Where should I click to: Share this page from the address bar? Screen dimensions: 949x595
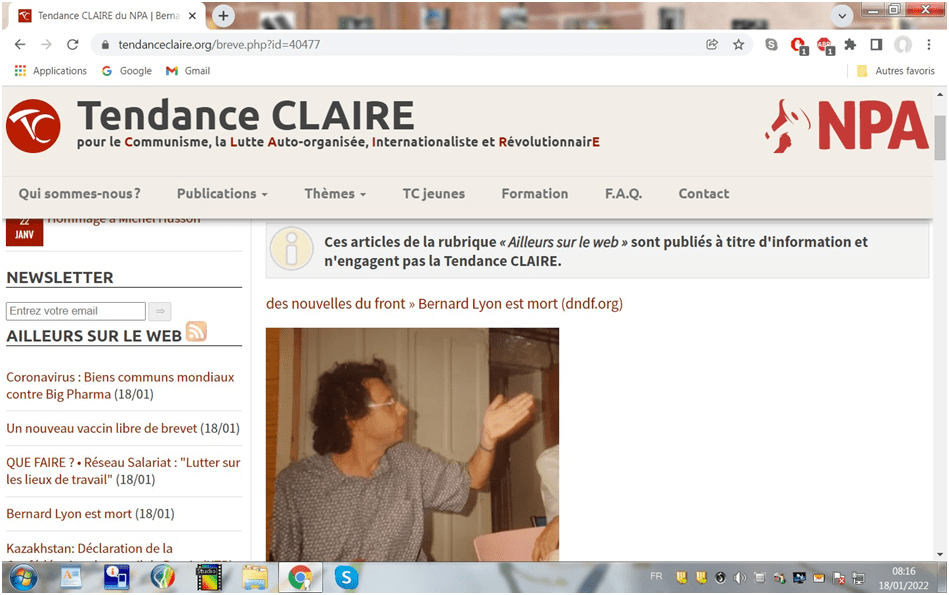(712, 44)
